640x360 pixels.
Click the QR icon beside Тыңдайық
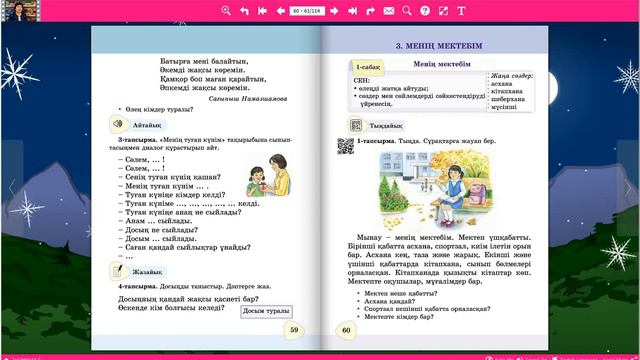356,125
